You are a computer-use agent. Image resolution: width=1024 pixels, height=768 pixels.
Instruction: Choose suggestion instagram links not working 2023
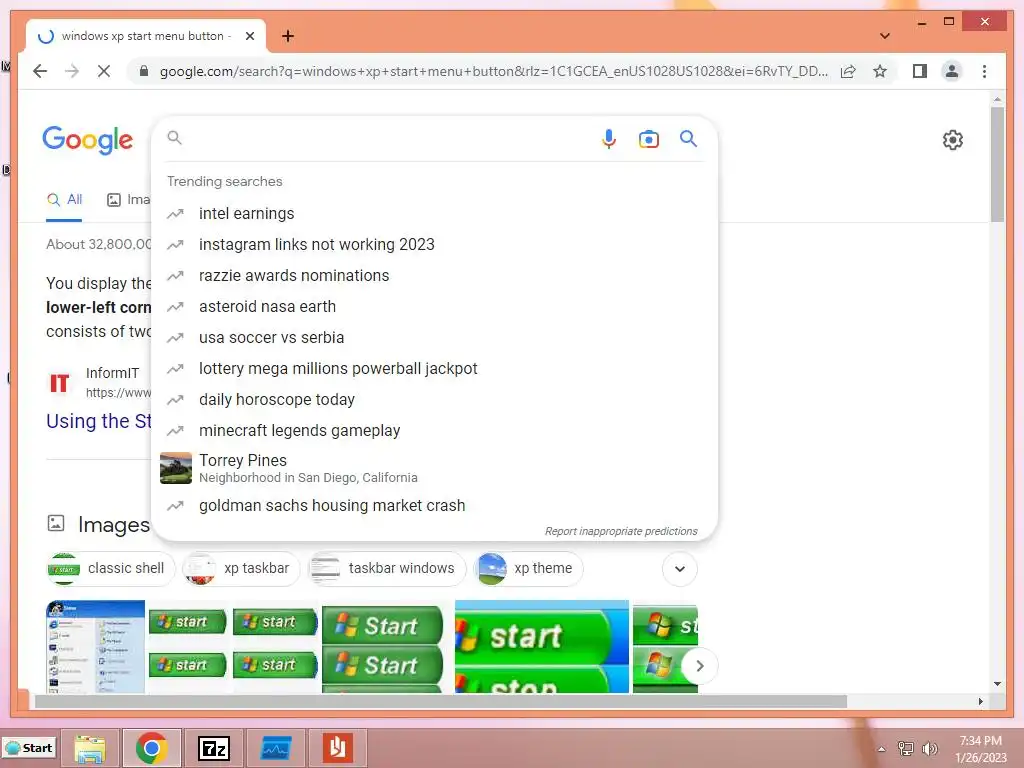(434, 244)
